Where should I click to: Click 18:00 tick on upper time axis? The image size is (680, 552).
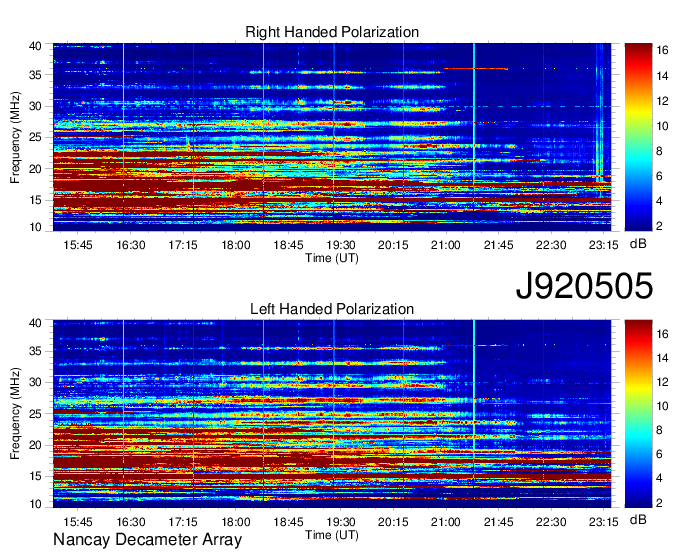[x=236, y=245]
